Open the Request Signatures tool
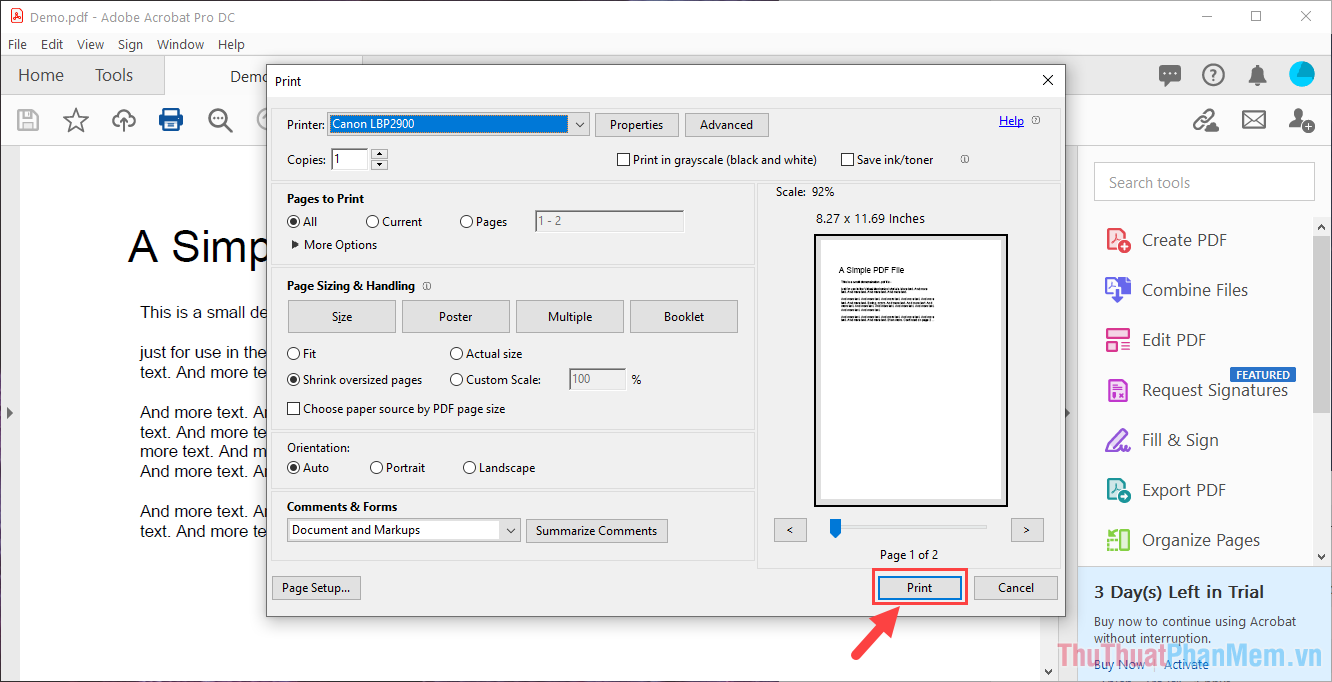Image resolution: width=1332 pixels, height=682 pixels. (1197, 390)
